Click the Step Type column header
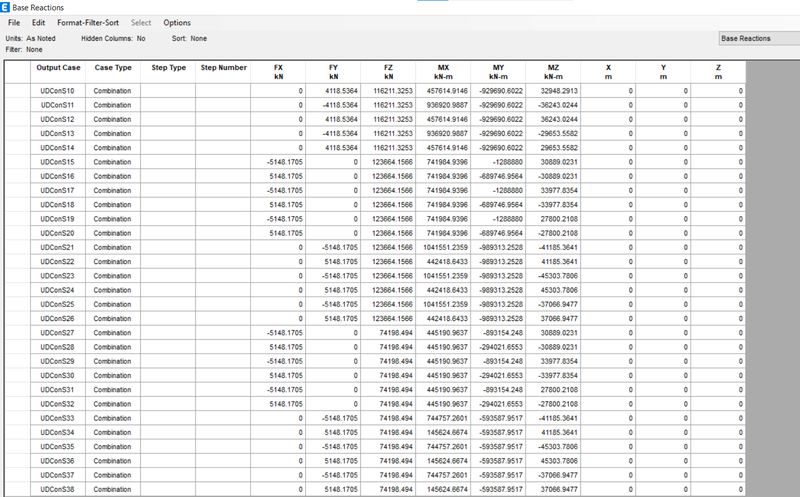Image resolution: width=800 pixels, height=497 pixels. [x=168, y=72]
